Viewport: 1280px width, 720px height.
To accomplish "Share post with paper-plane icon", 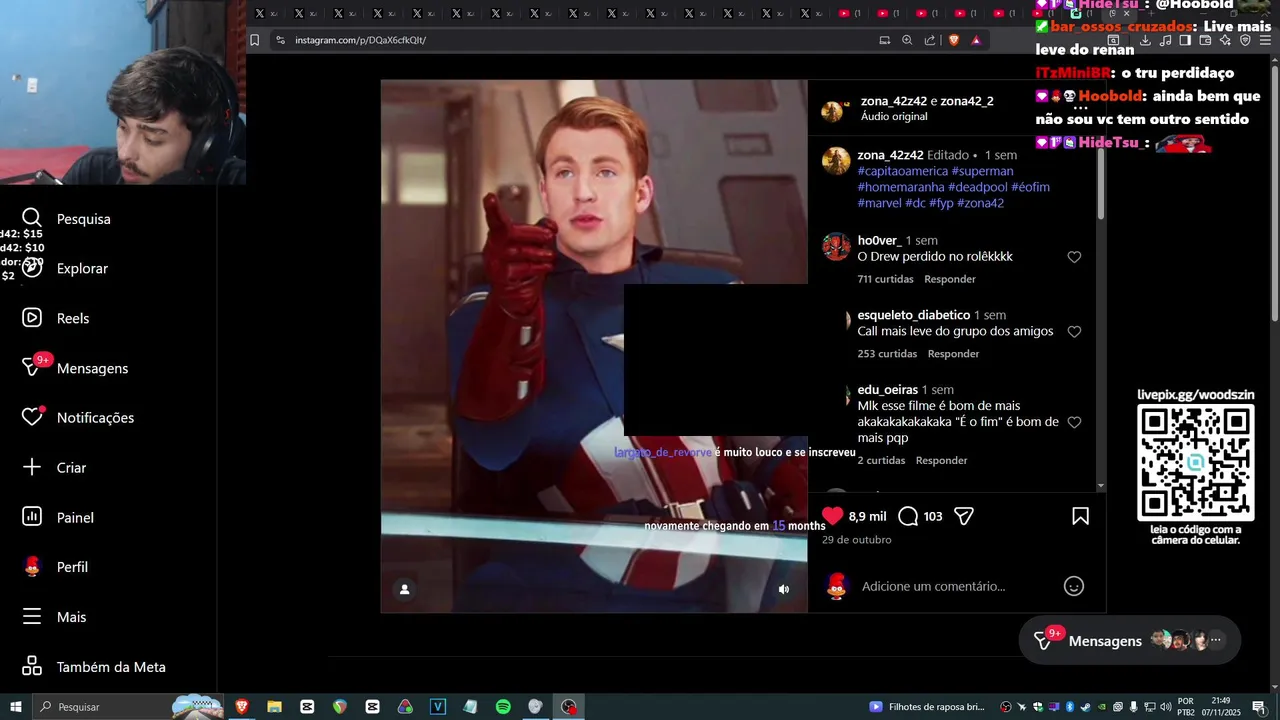I will 964,516.
